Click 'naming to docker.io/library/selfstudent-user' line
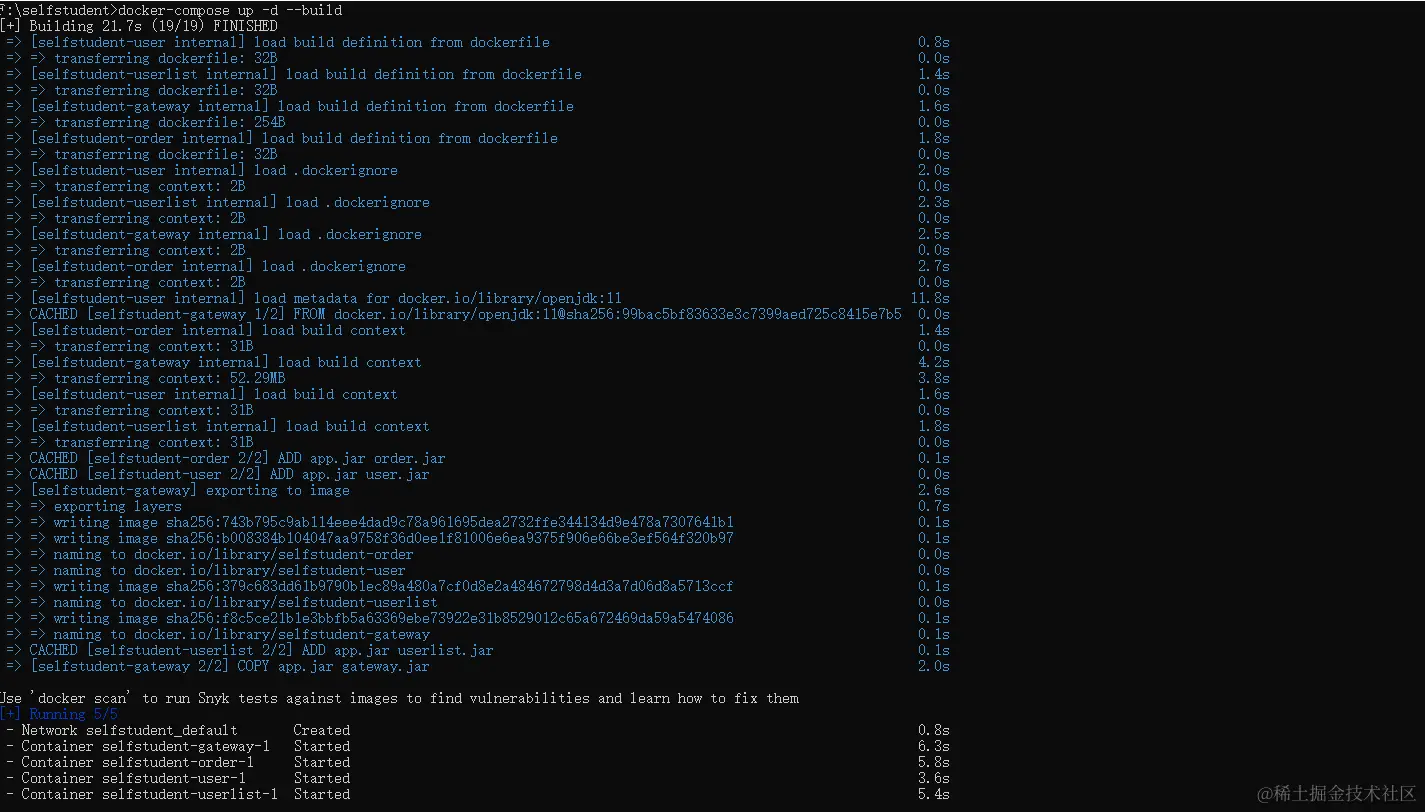Viewport: 1425px width, 812px height. point(205,570)
